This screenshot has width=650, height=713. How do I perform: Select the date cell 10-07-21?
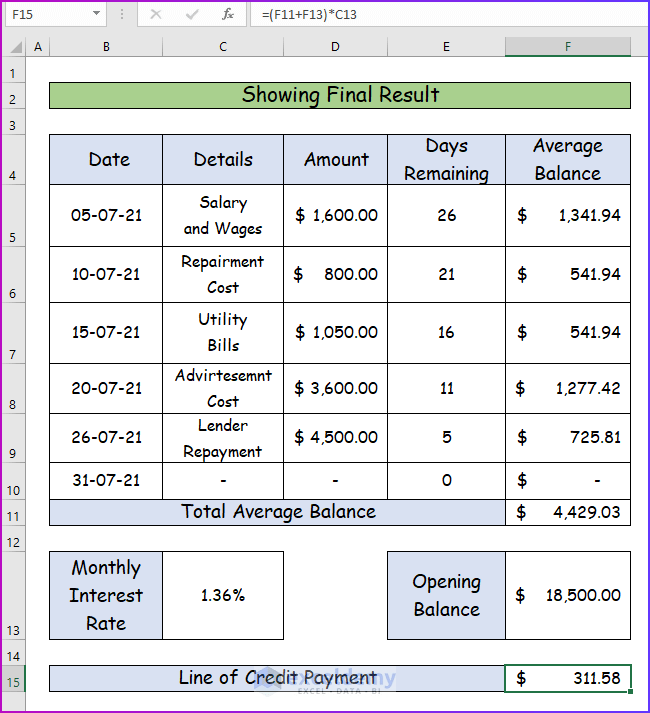click(x=106, y=275)
